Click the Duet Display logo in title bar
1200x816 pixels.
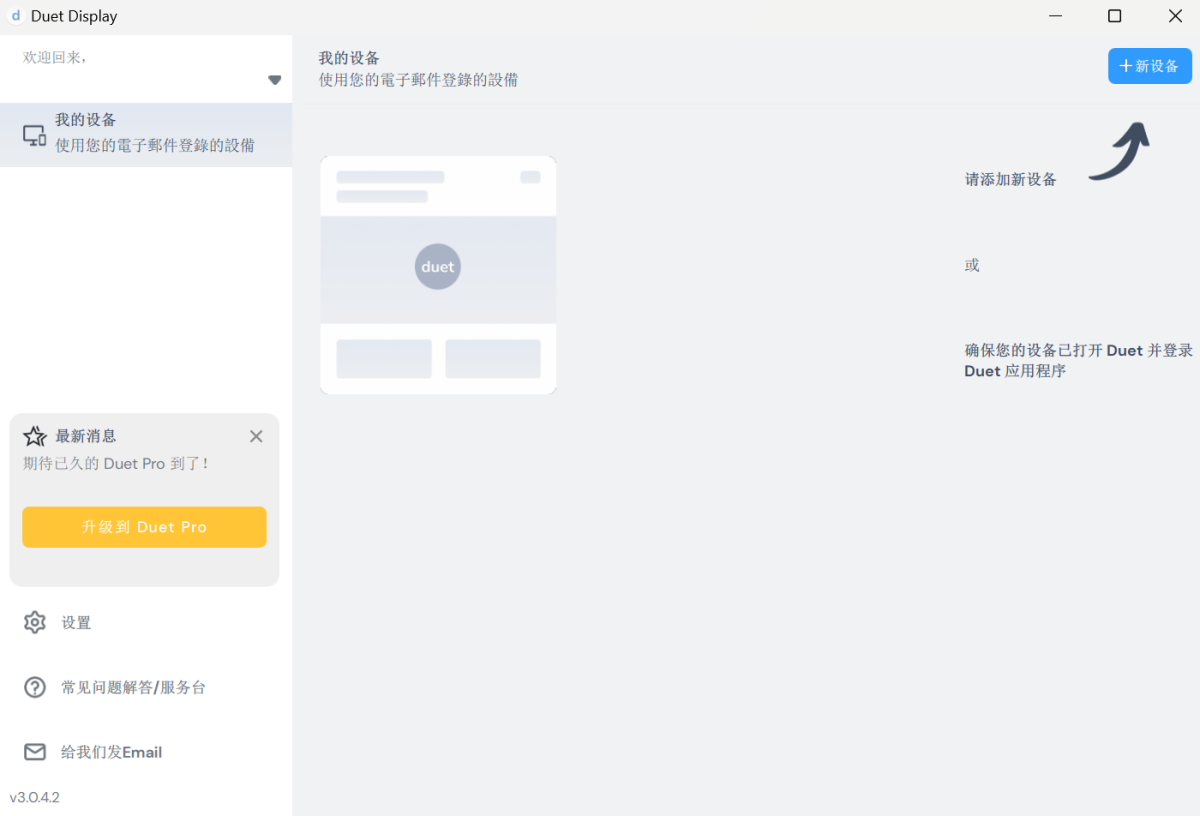pos(14,16)
